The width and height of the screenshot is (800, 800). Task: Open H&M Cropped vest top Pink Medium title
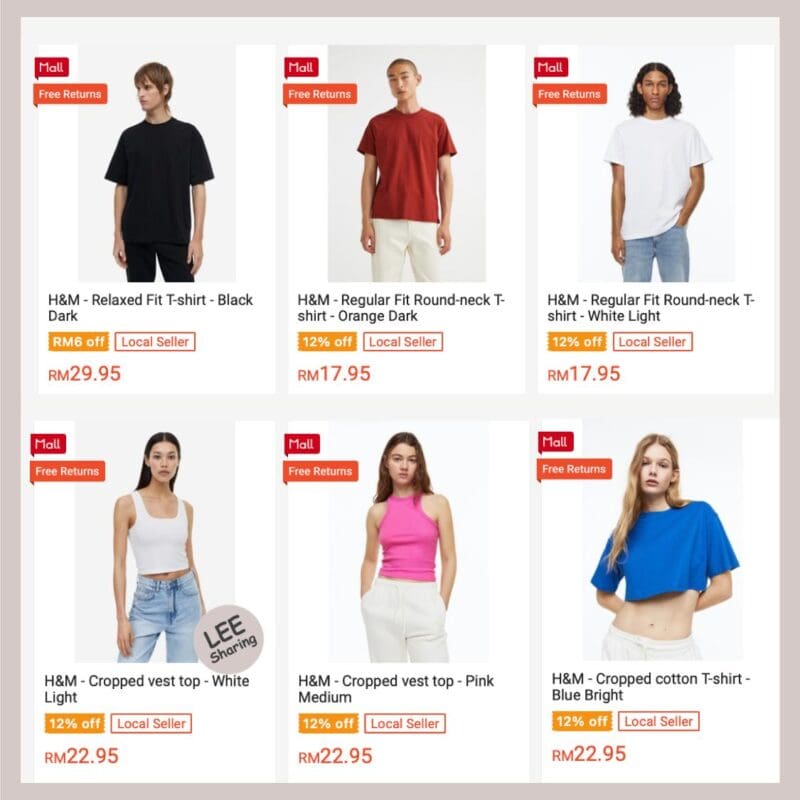396,689
